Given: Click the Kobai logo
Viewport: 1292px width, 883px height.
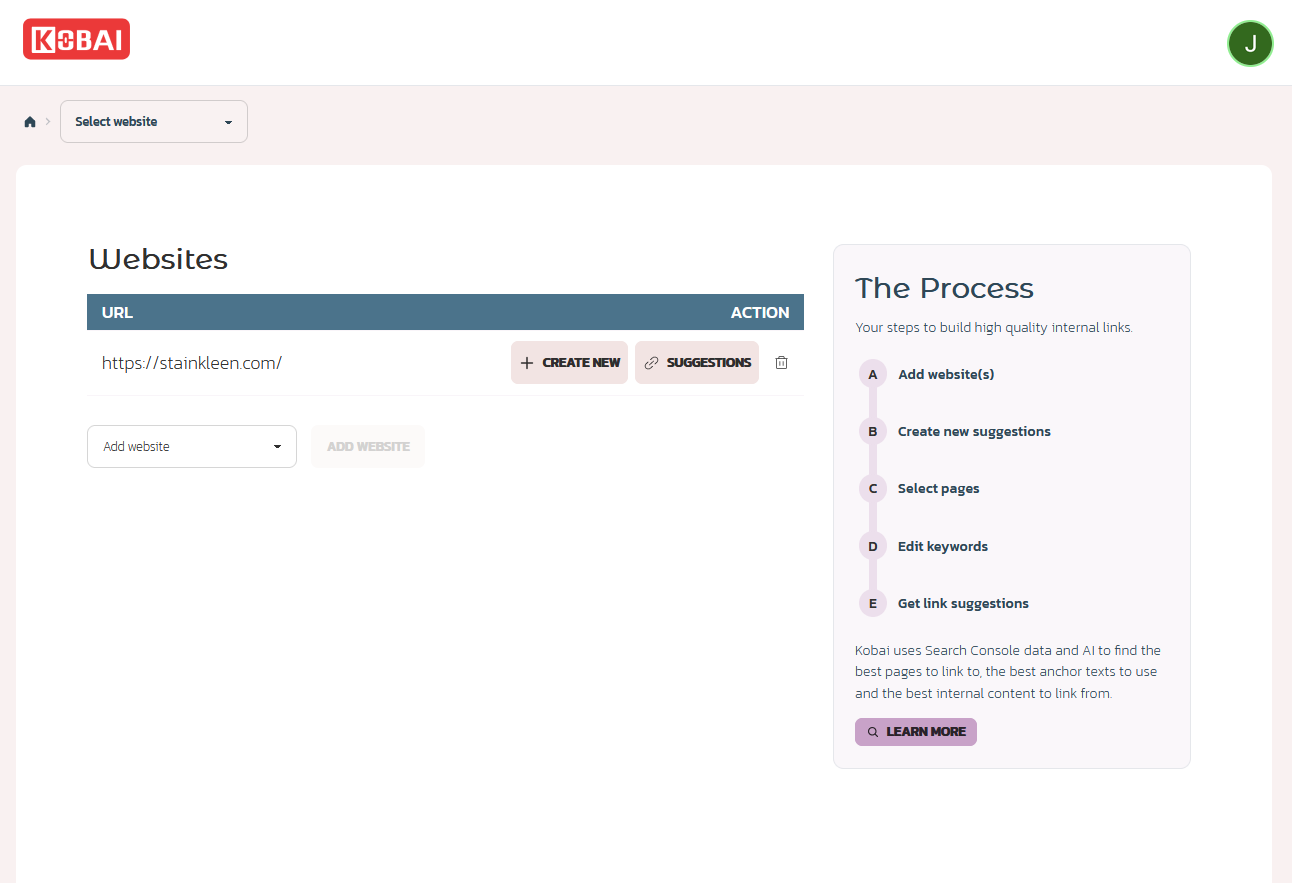Looking at the screenshot, I should click(x=76, y=39).
